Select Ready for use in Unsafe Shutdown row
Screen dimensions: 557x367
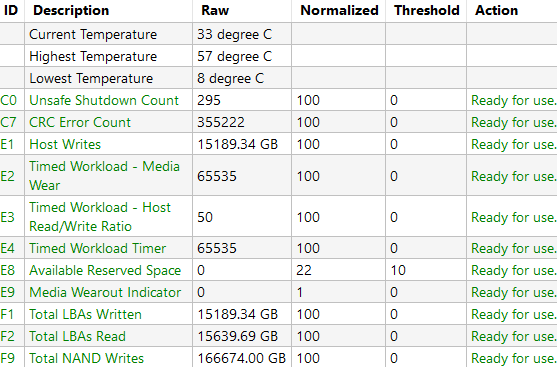[514, 101]
